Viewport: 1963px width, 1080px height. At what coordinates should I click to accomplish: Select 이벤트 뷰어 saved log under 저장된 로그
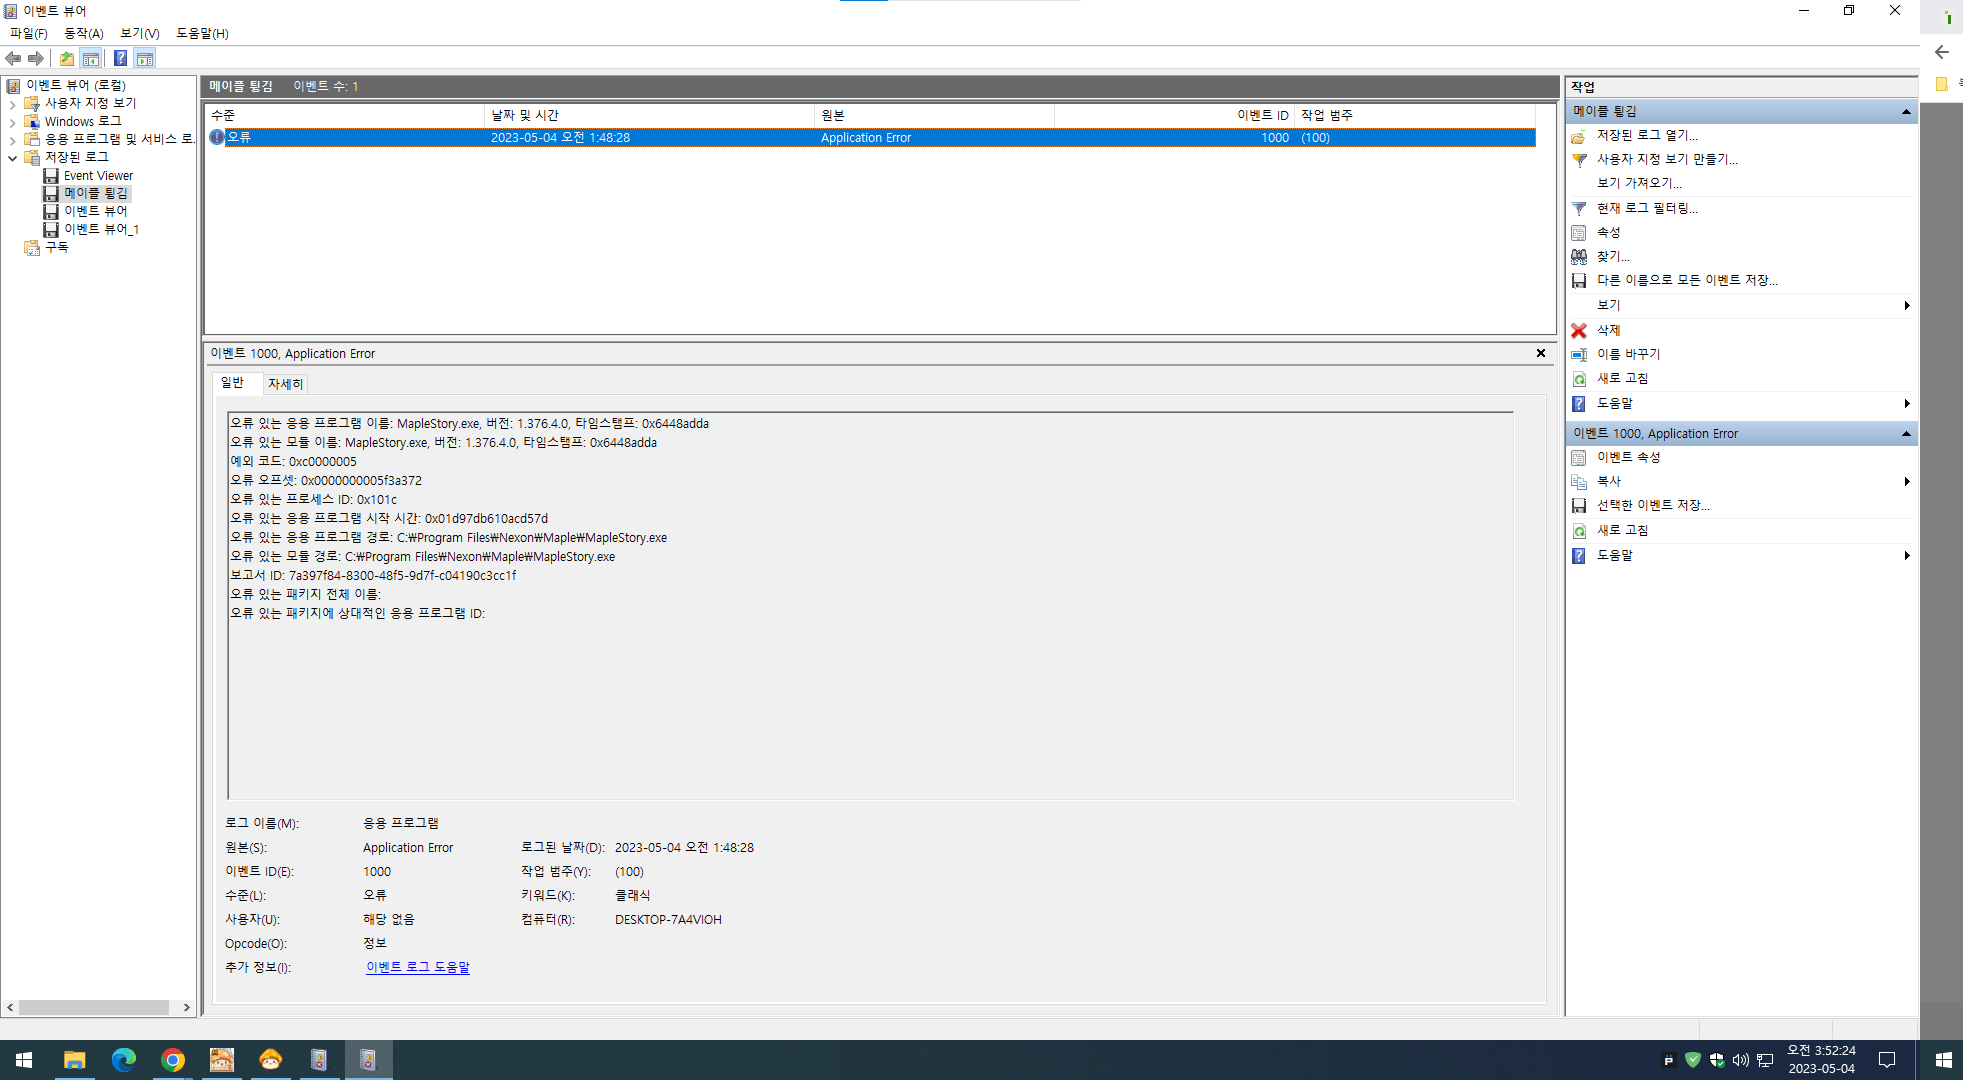(95, 211)
